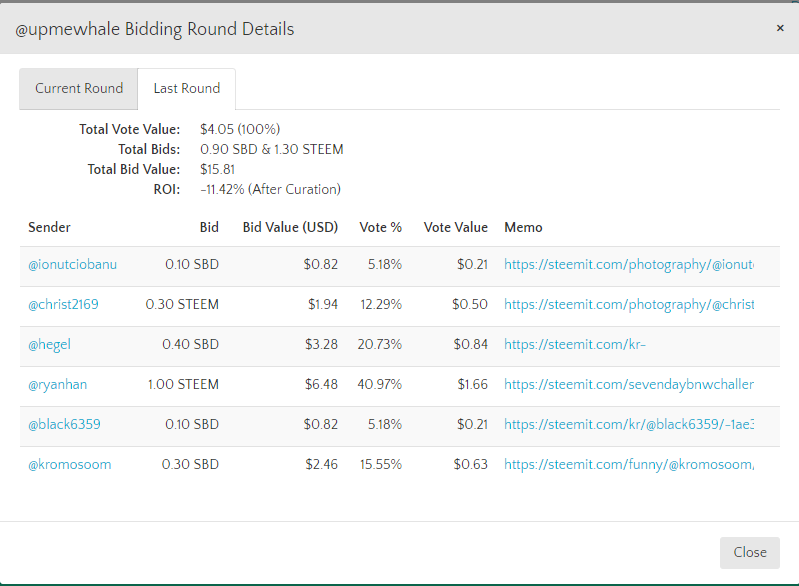This screenshot has width=799, height=586.
Task: Click the Vote % column header
Action: 381,227
